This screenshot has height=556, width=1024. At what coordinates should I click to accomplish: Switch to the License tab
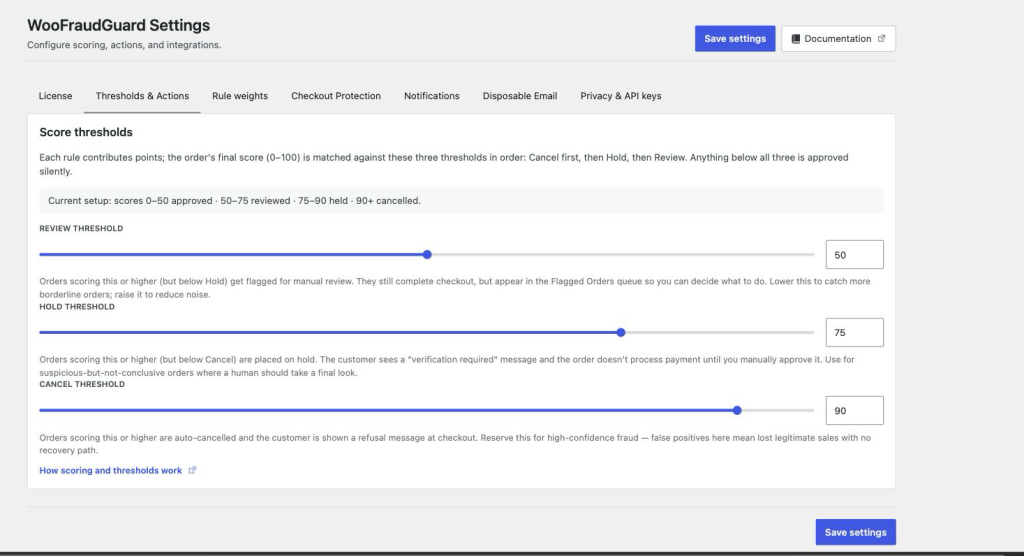click(x=56, y=96)
